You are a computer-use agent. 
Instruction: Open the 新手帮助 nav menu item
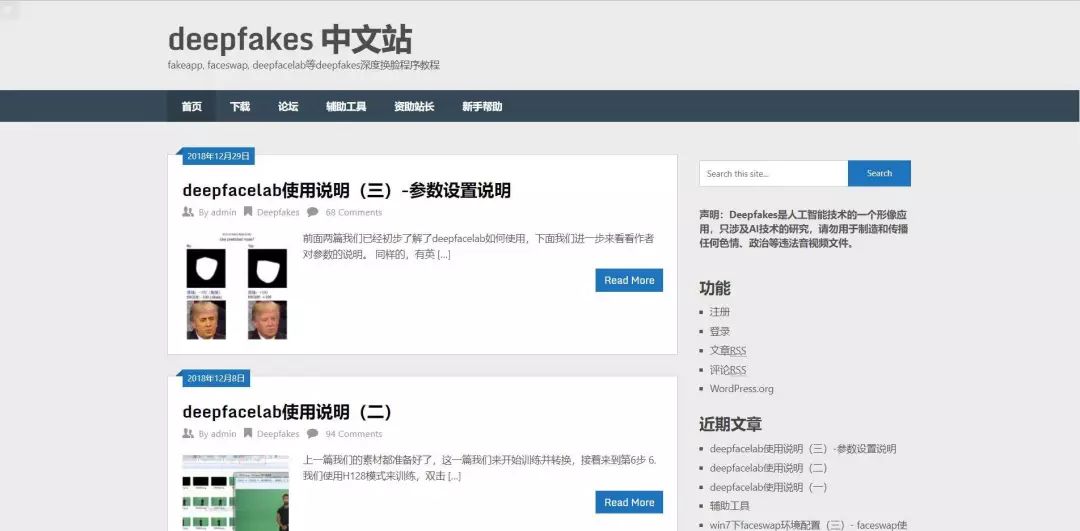coord(482,107)
